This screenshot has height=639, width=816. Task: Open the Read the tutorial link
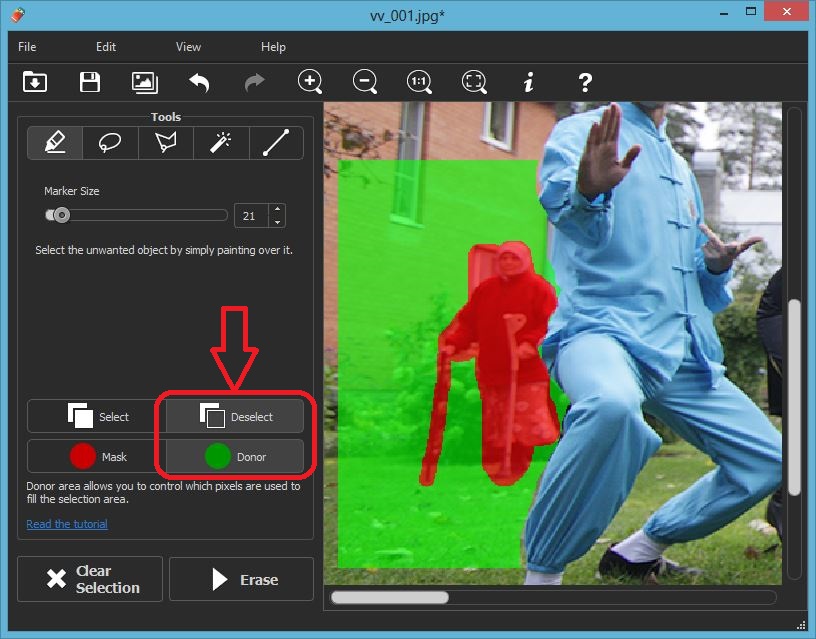click(67, 524)
